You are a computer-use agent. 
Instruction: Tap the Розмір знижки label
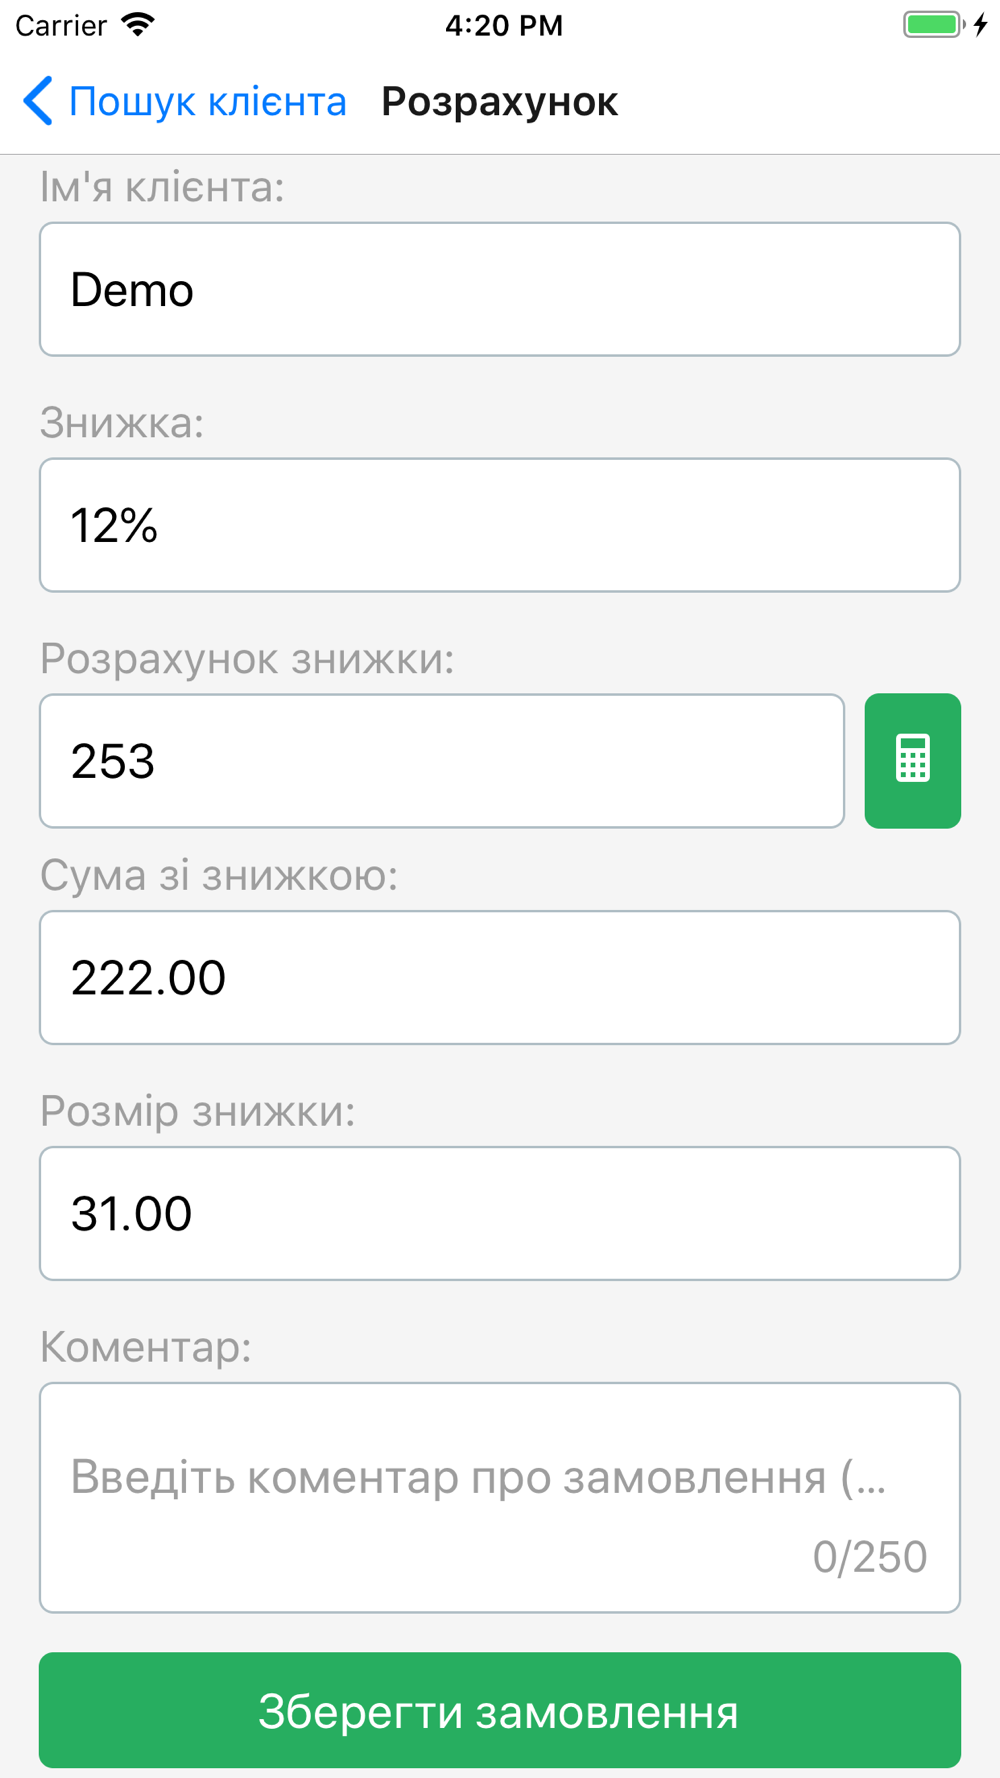198,1111
